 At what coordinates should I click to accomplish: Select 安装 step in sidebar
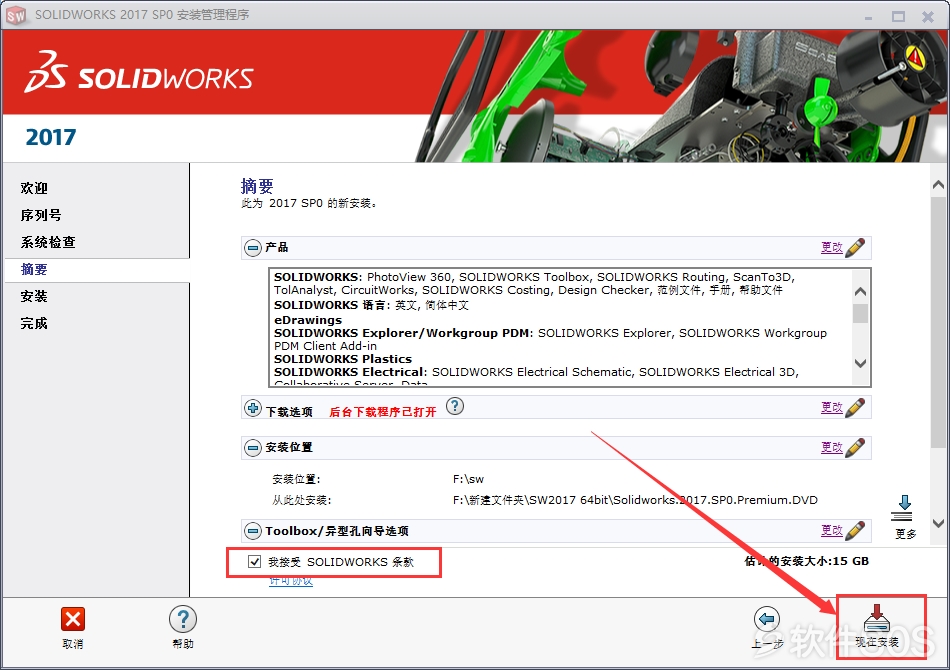(34, 296)
